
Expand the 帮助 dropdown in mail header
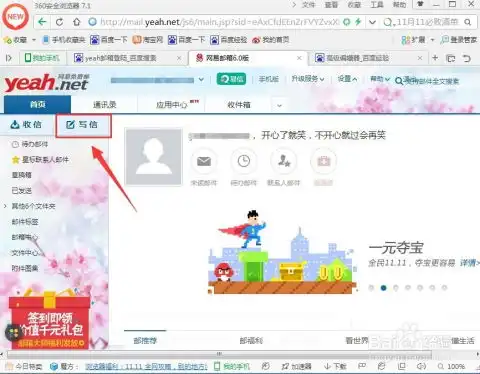coord(380,79)
